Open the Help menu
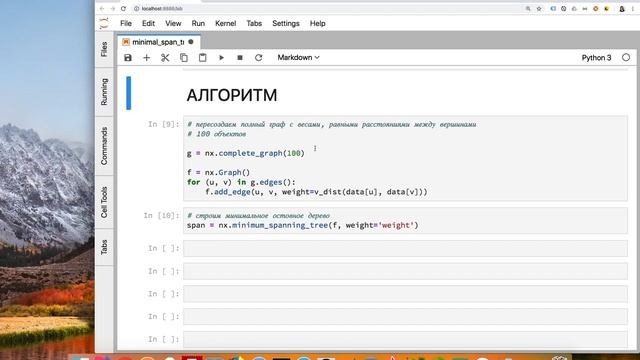Viewport: 640px width, 360px height. pos(318,23)
